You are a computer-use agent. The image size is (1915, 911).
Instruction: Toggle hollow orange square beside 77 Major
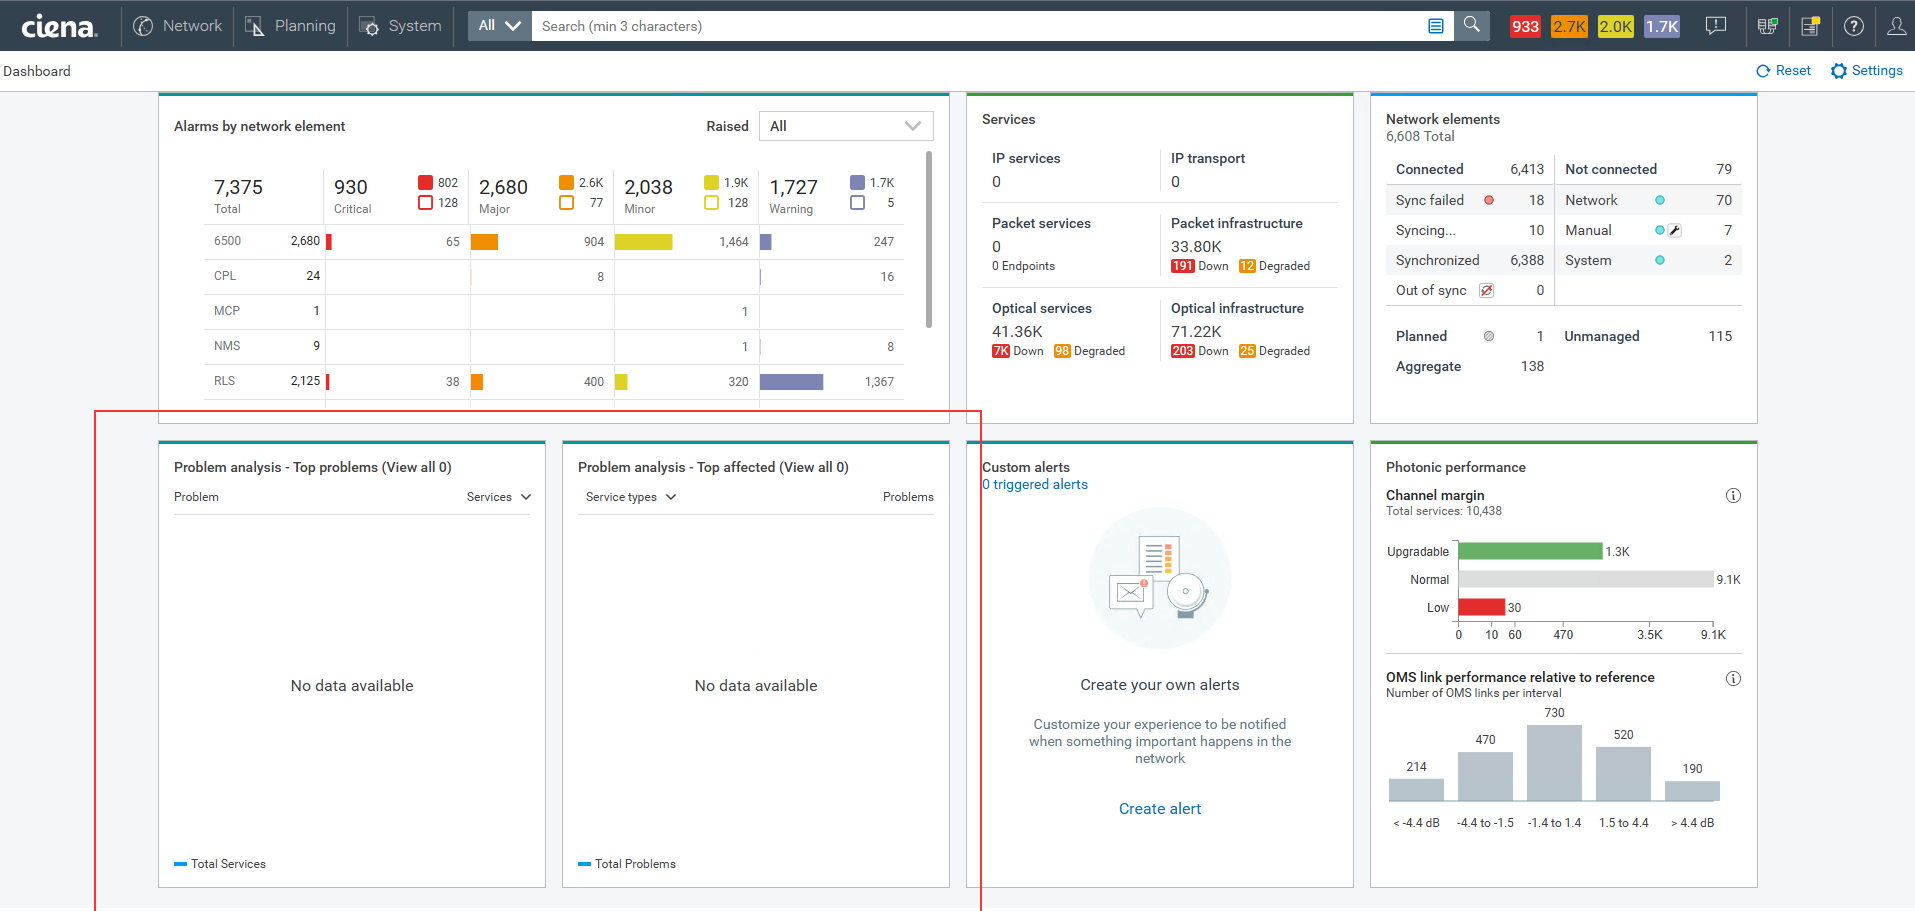pyautogui.click(x=566, y=202)
